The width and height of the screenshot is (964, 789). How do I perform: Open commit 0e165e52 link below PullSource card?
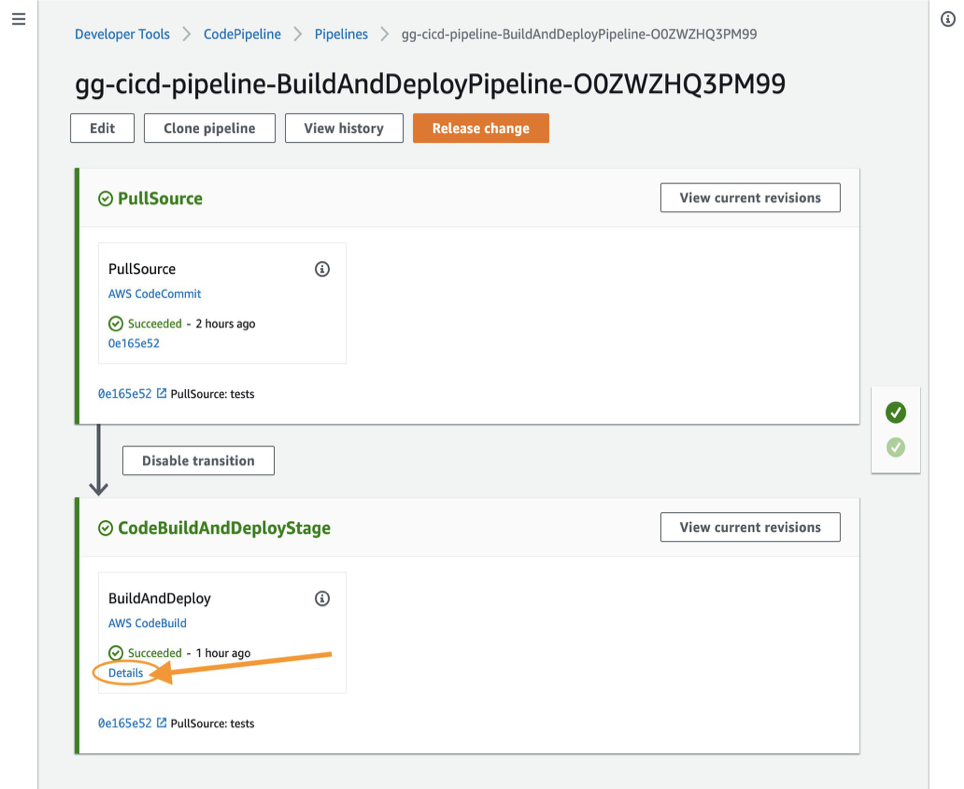[x=125, y=394]
